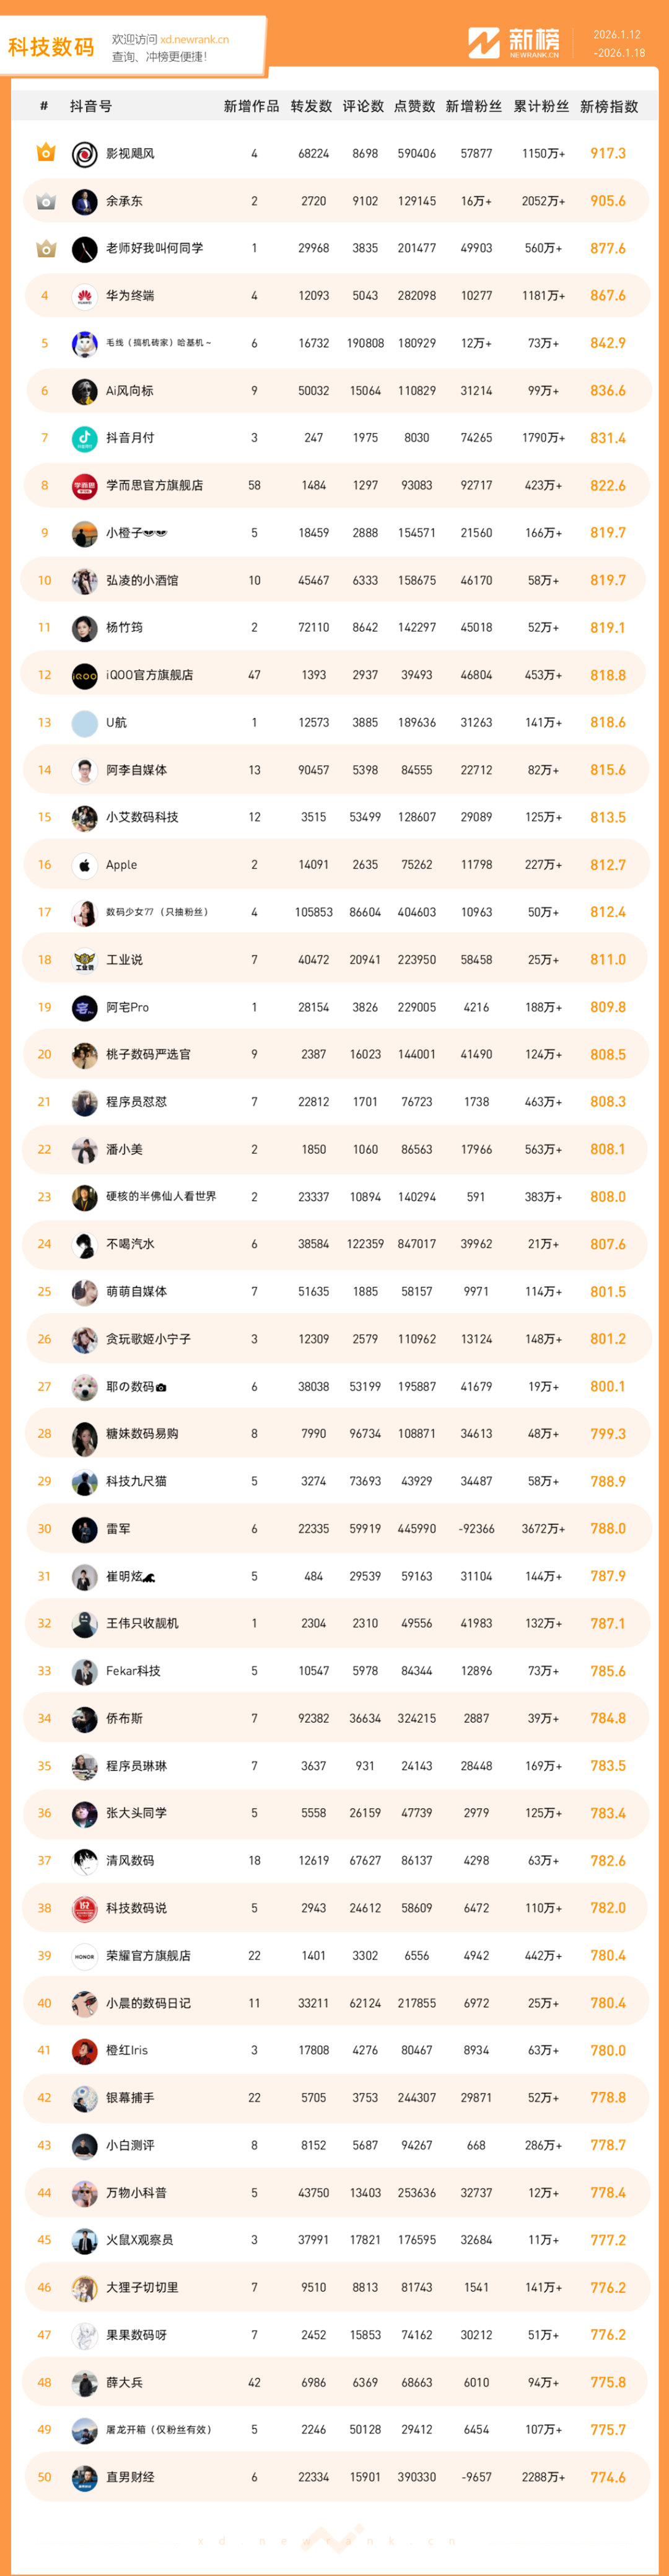Click the silver crown icon beside 余承东
This screenshot has width=669, height=2576.
coord(45,201)
